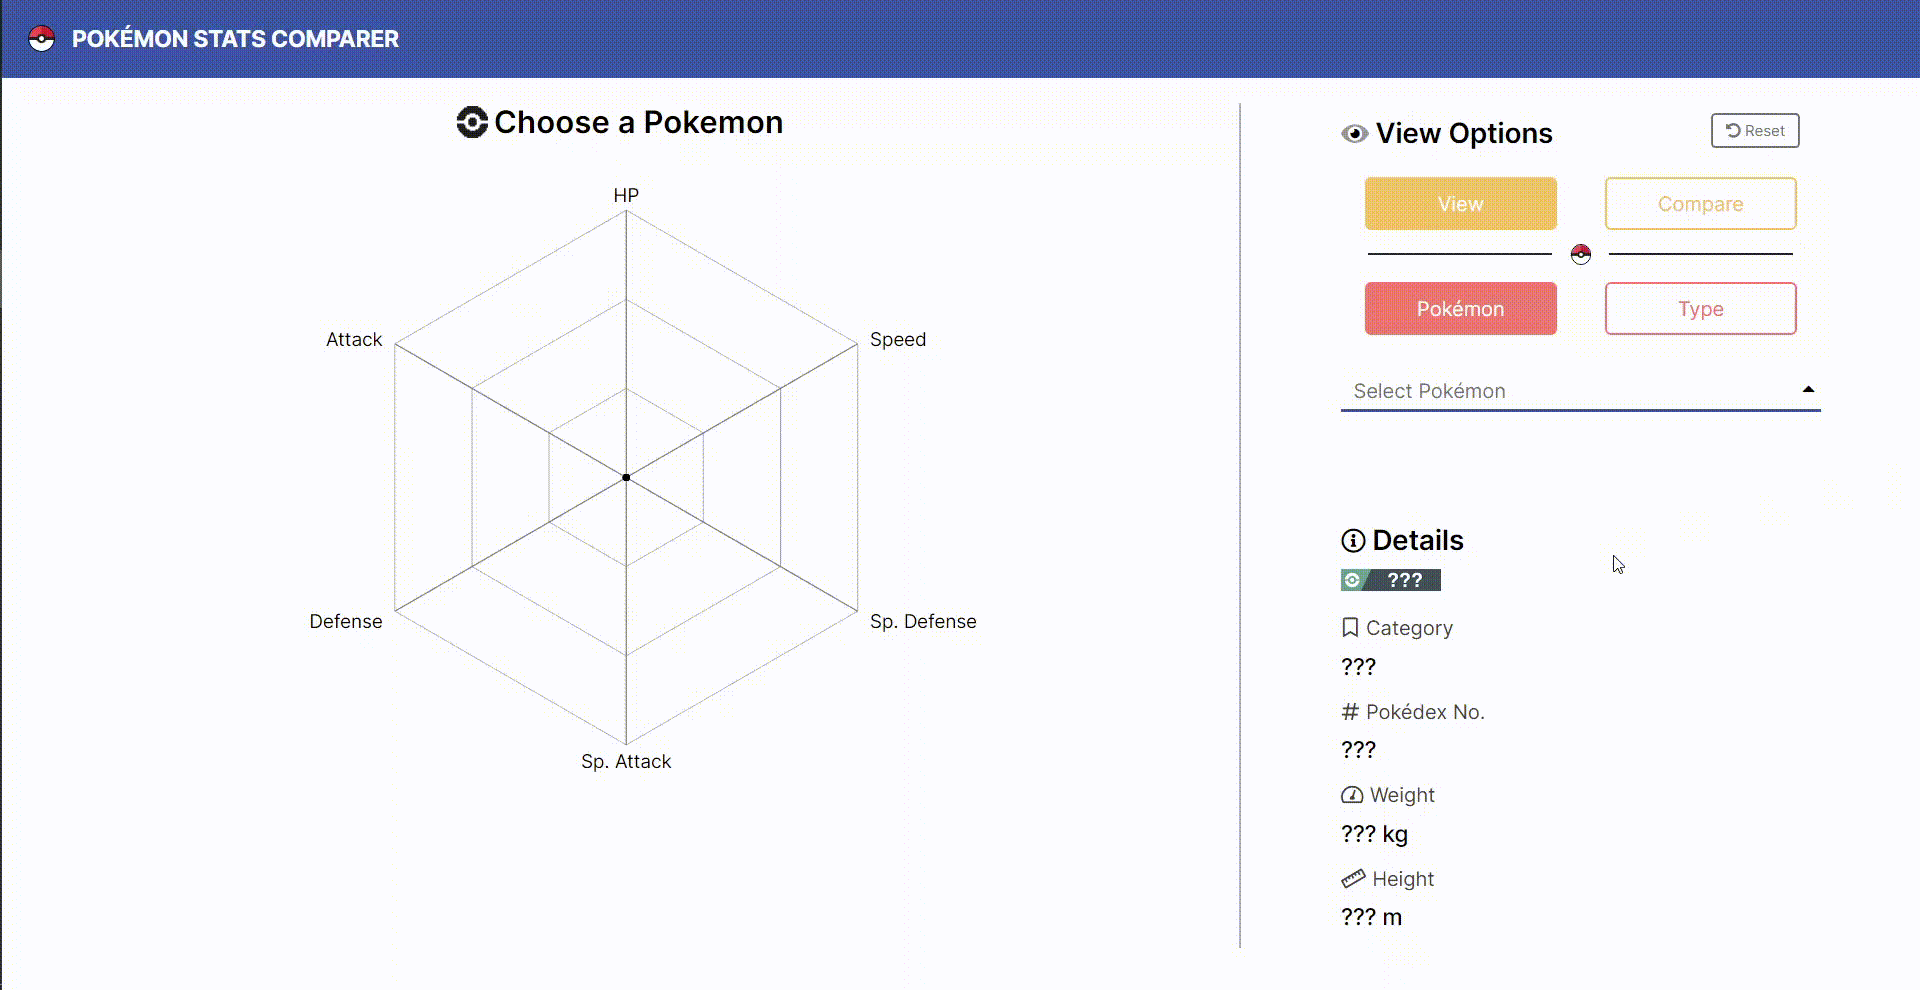This screenshot has width=1920, height=990.
Task: Click the Details section heading
Action: [1418, 540]
